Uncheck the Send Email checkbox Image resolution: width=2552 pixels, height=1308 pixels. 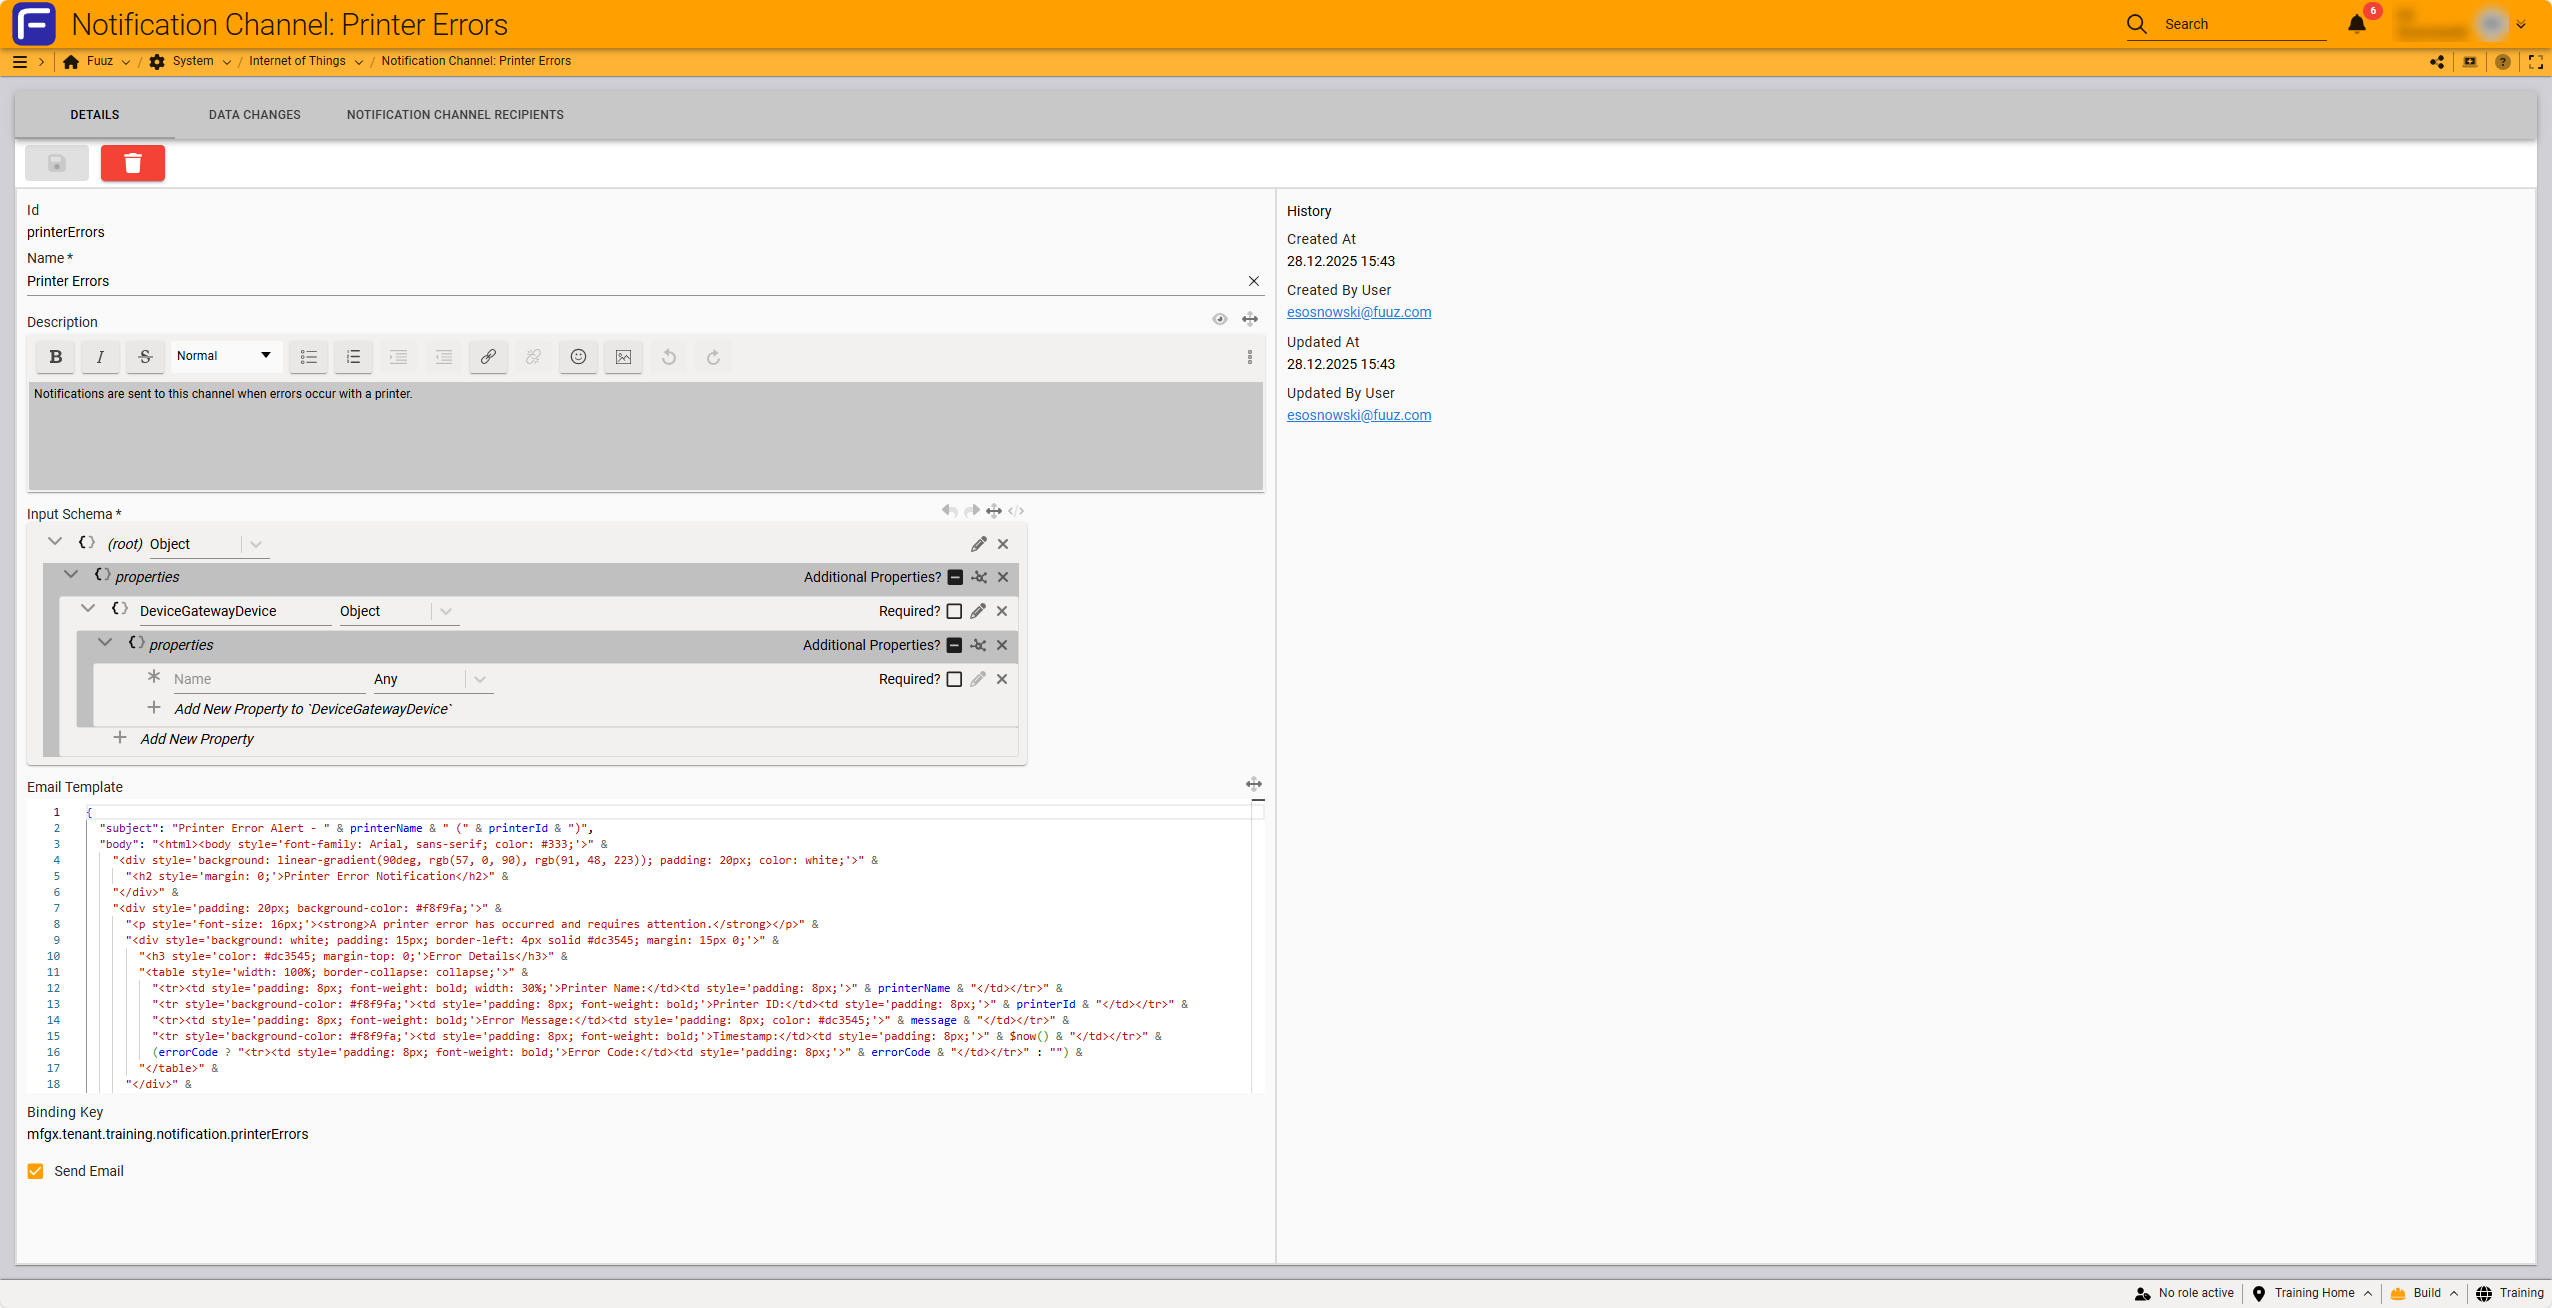pos(36,1171)
